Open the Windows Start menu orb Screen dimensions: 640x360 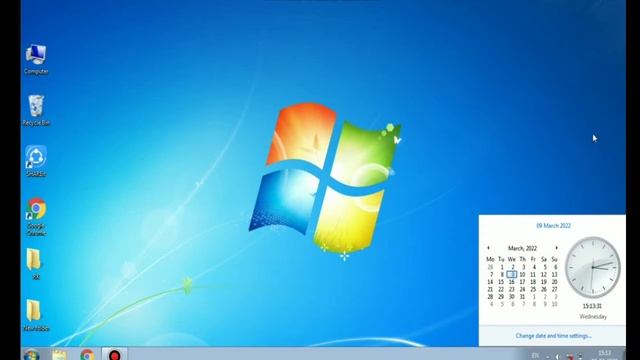31,355
